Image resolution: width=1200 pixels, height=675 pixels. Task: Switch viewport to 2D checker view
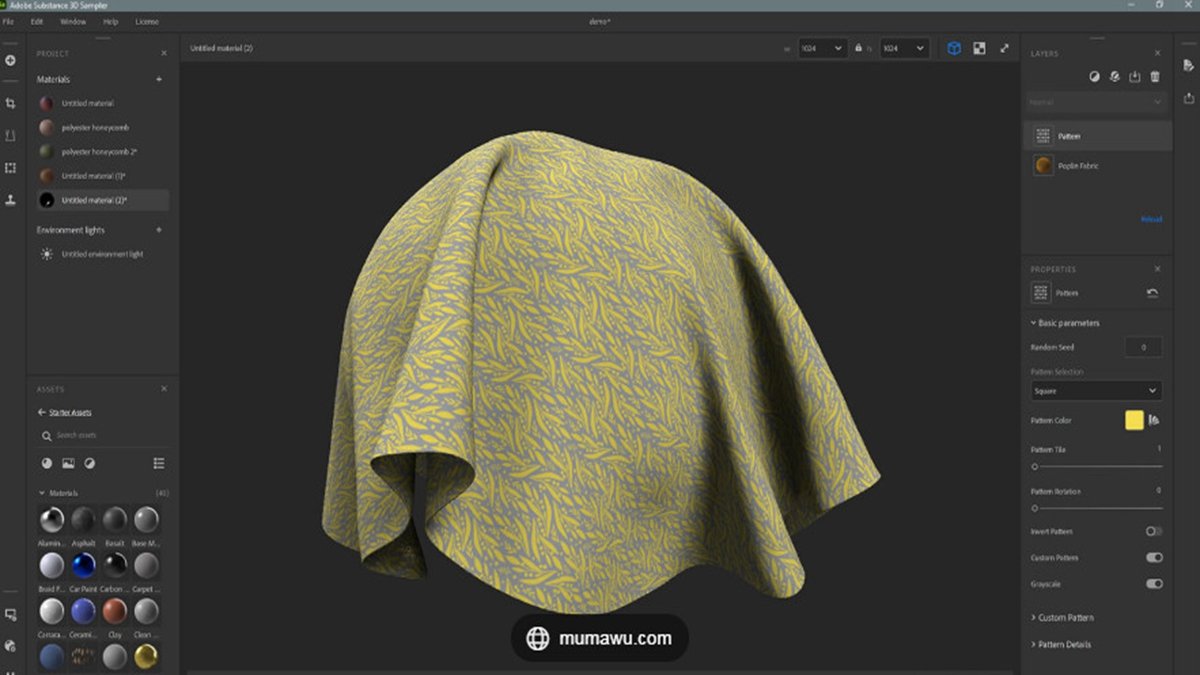tap(979, 48)
